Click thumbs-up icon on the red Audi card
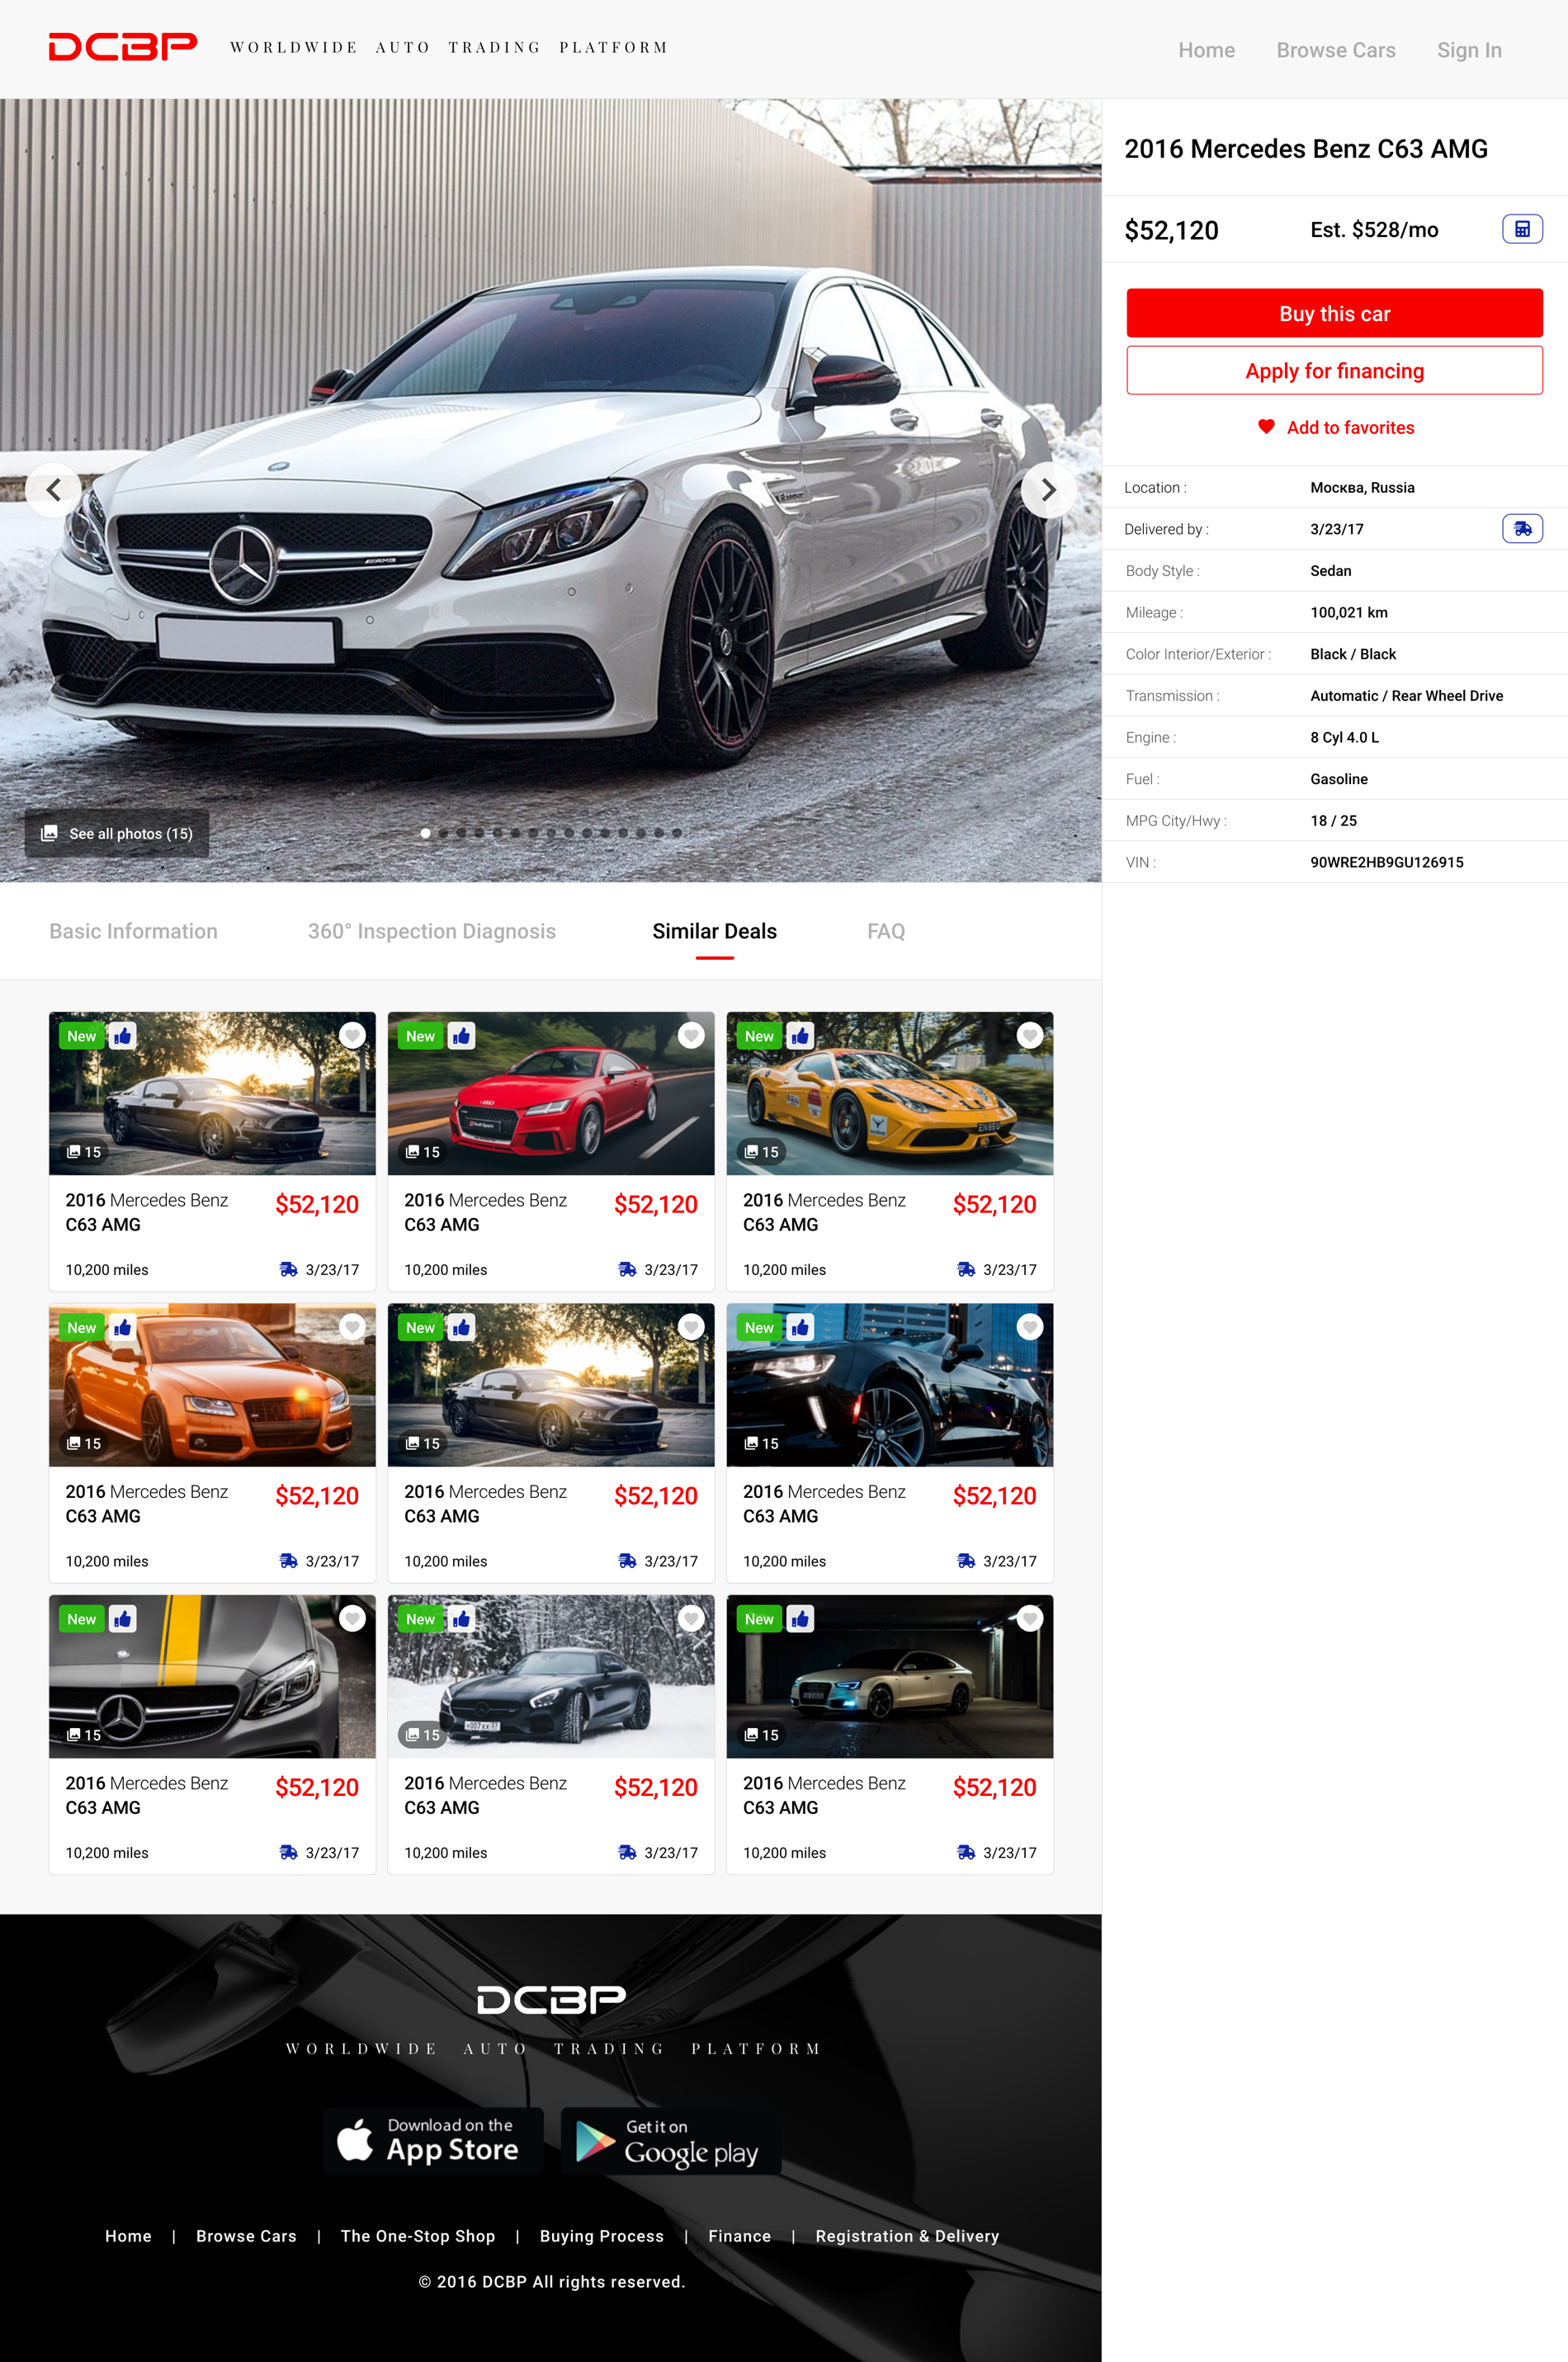 tap(461, 1036)
